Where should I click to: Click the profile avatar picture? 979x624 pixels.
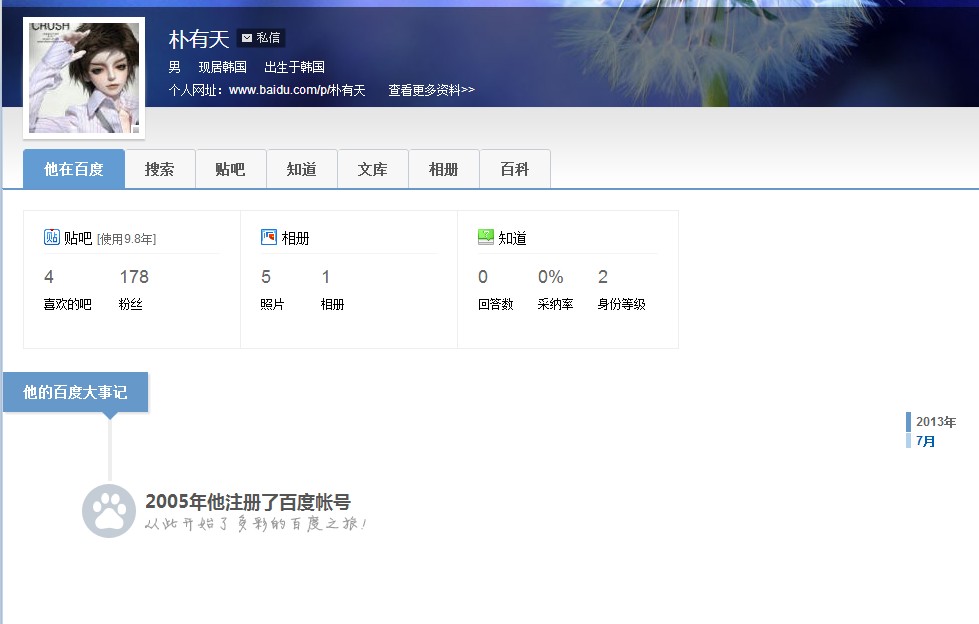(84, 78)
